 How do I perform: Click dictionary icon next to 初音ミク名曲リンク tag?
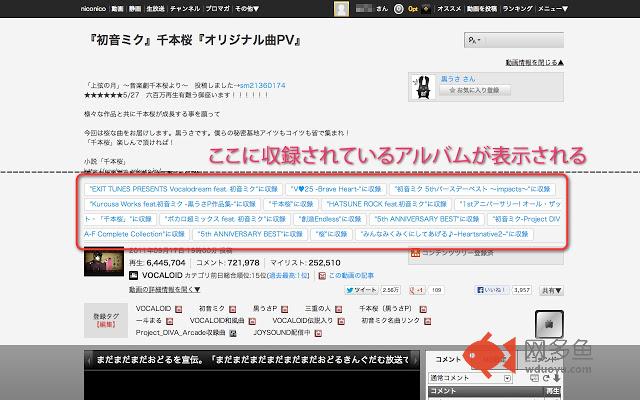(427, 321)
